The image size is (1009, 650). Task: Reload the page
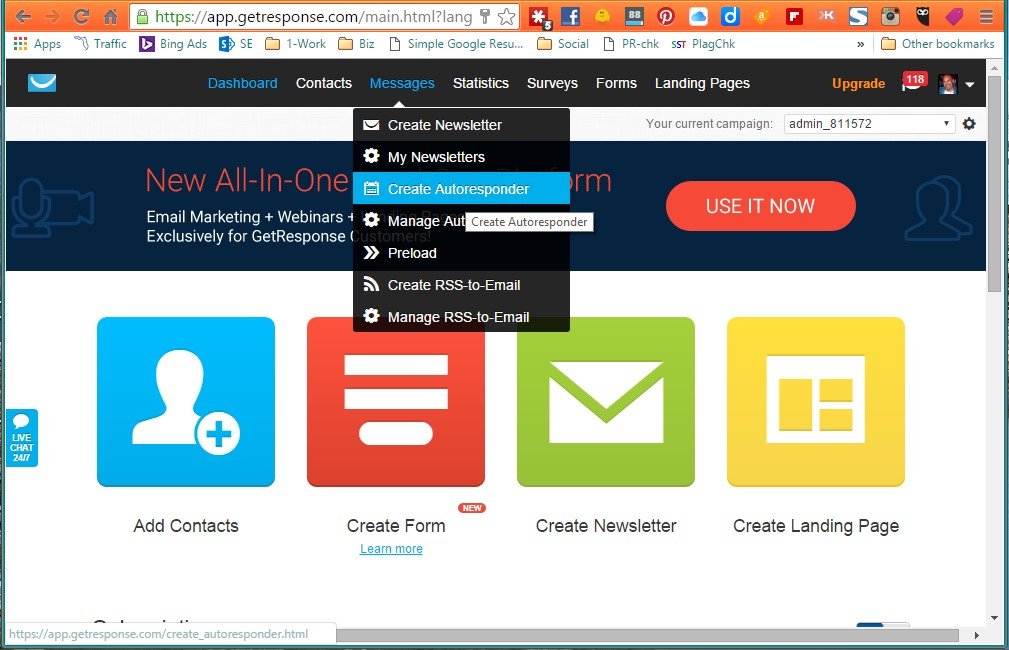click(x=81, y=17)
